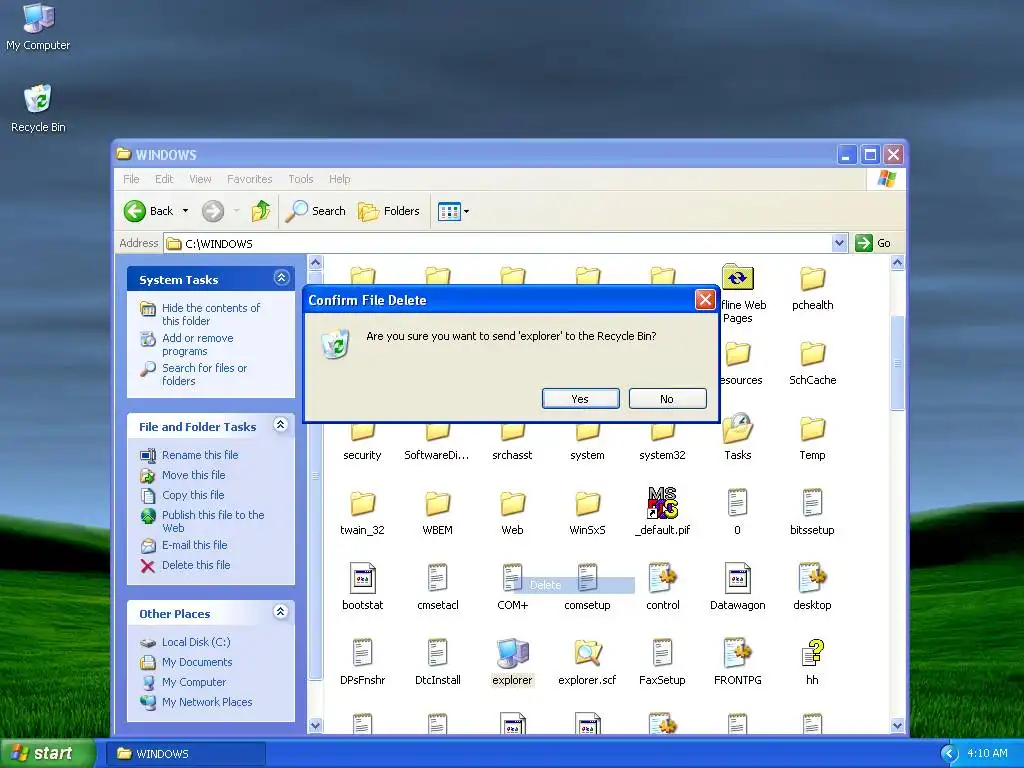Select the FaxSetup file
Screen dimensions: 1024x768
[662, 662]
